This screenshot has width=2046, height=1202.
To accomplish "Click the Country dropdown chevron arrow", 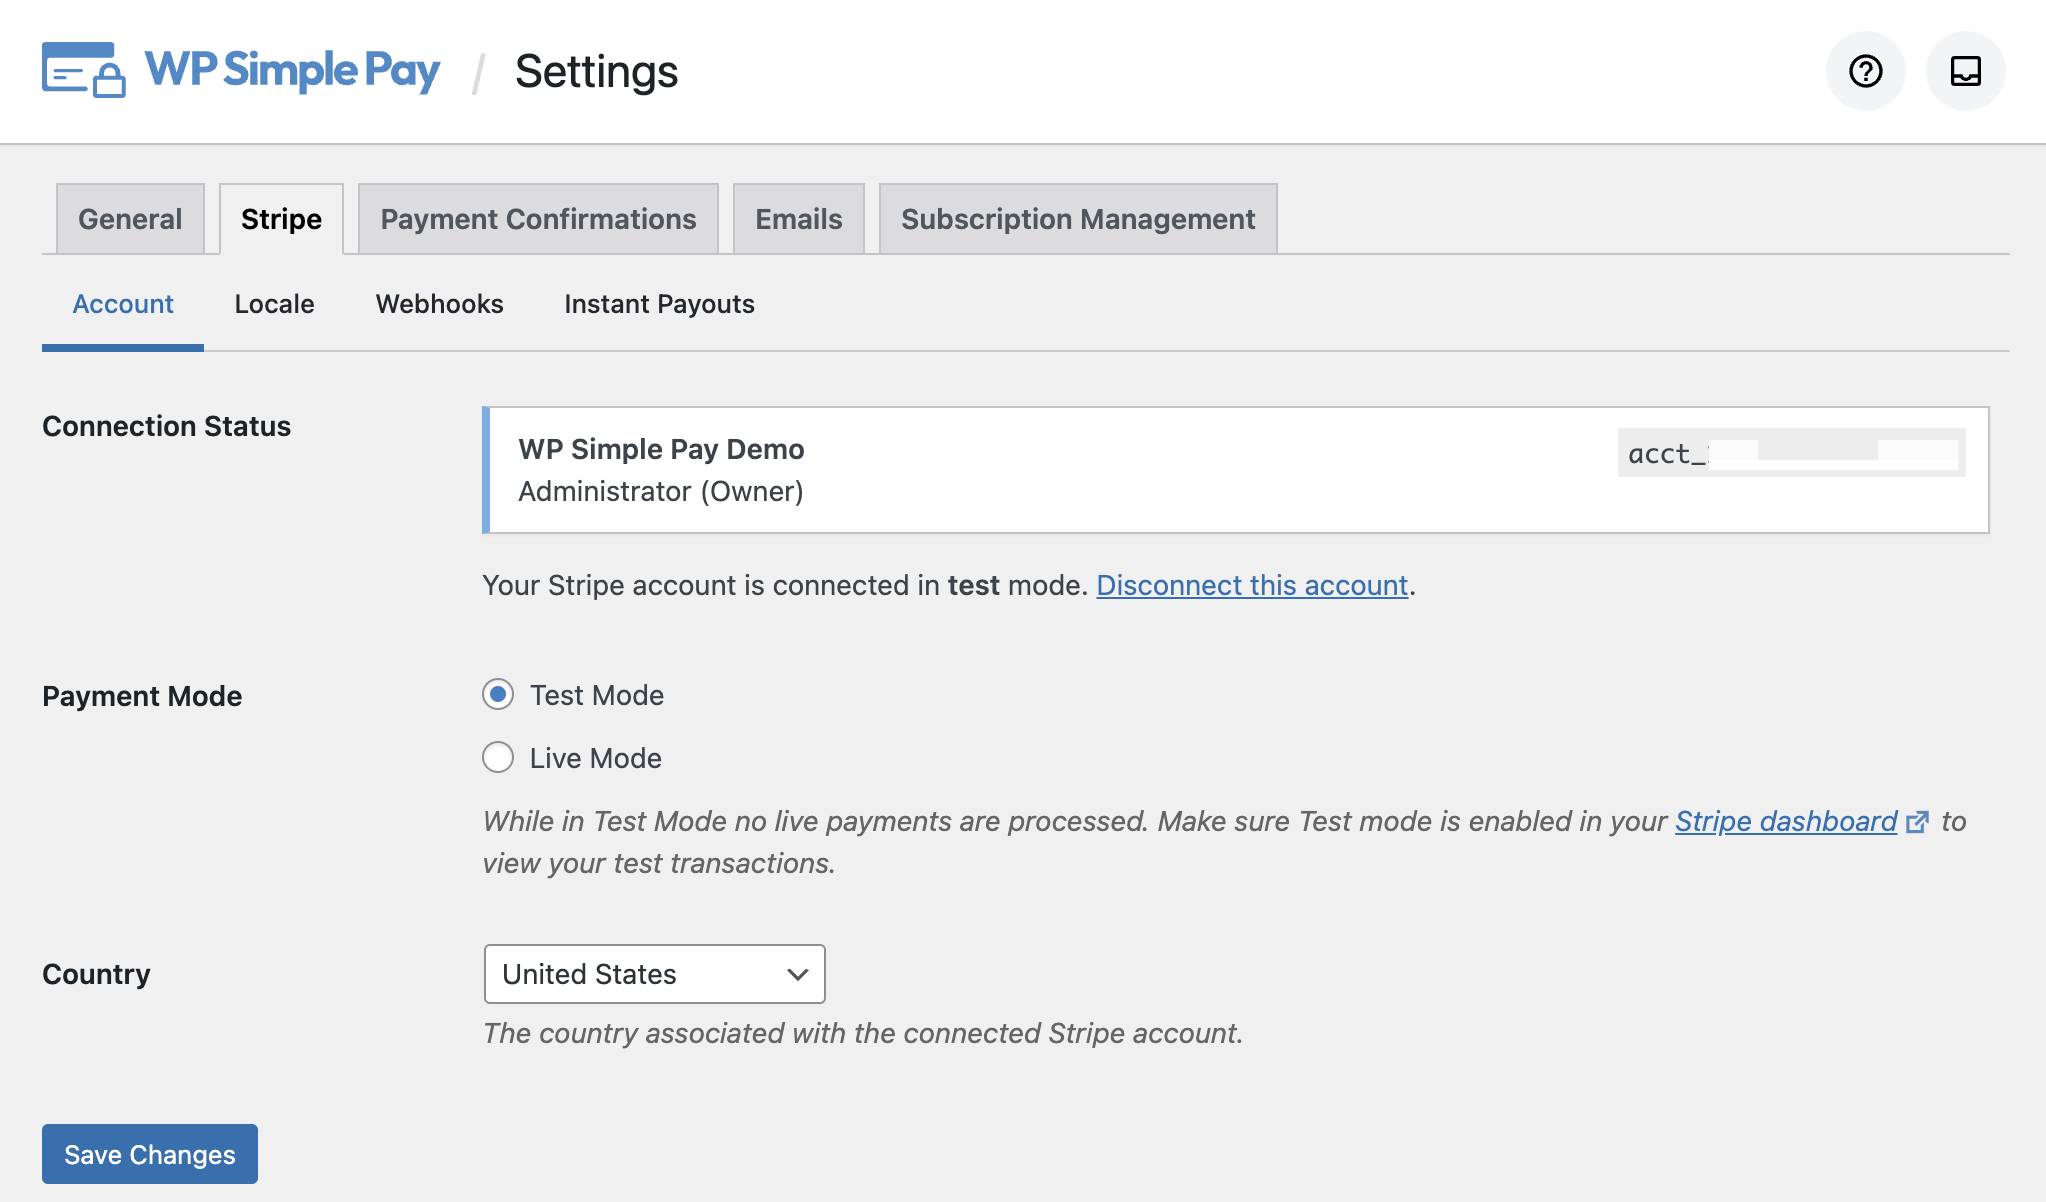I will point(797,974).
